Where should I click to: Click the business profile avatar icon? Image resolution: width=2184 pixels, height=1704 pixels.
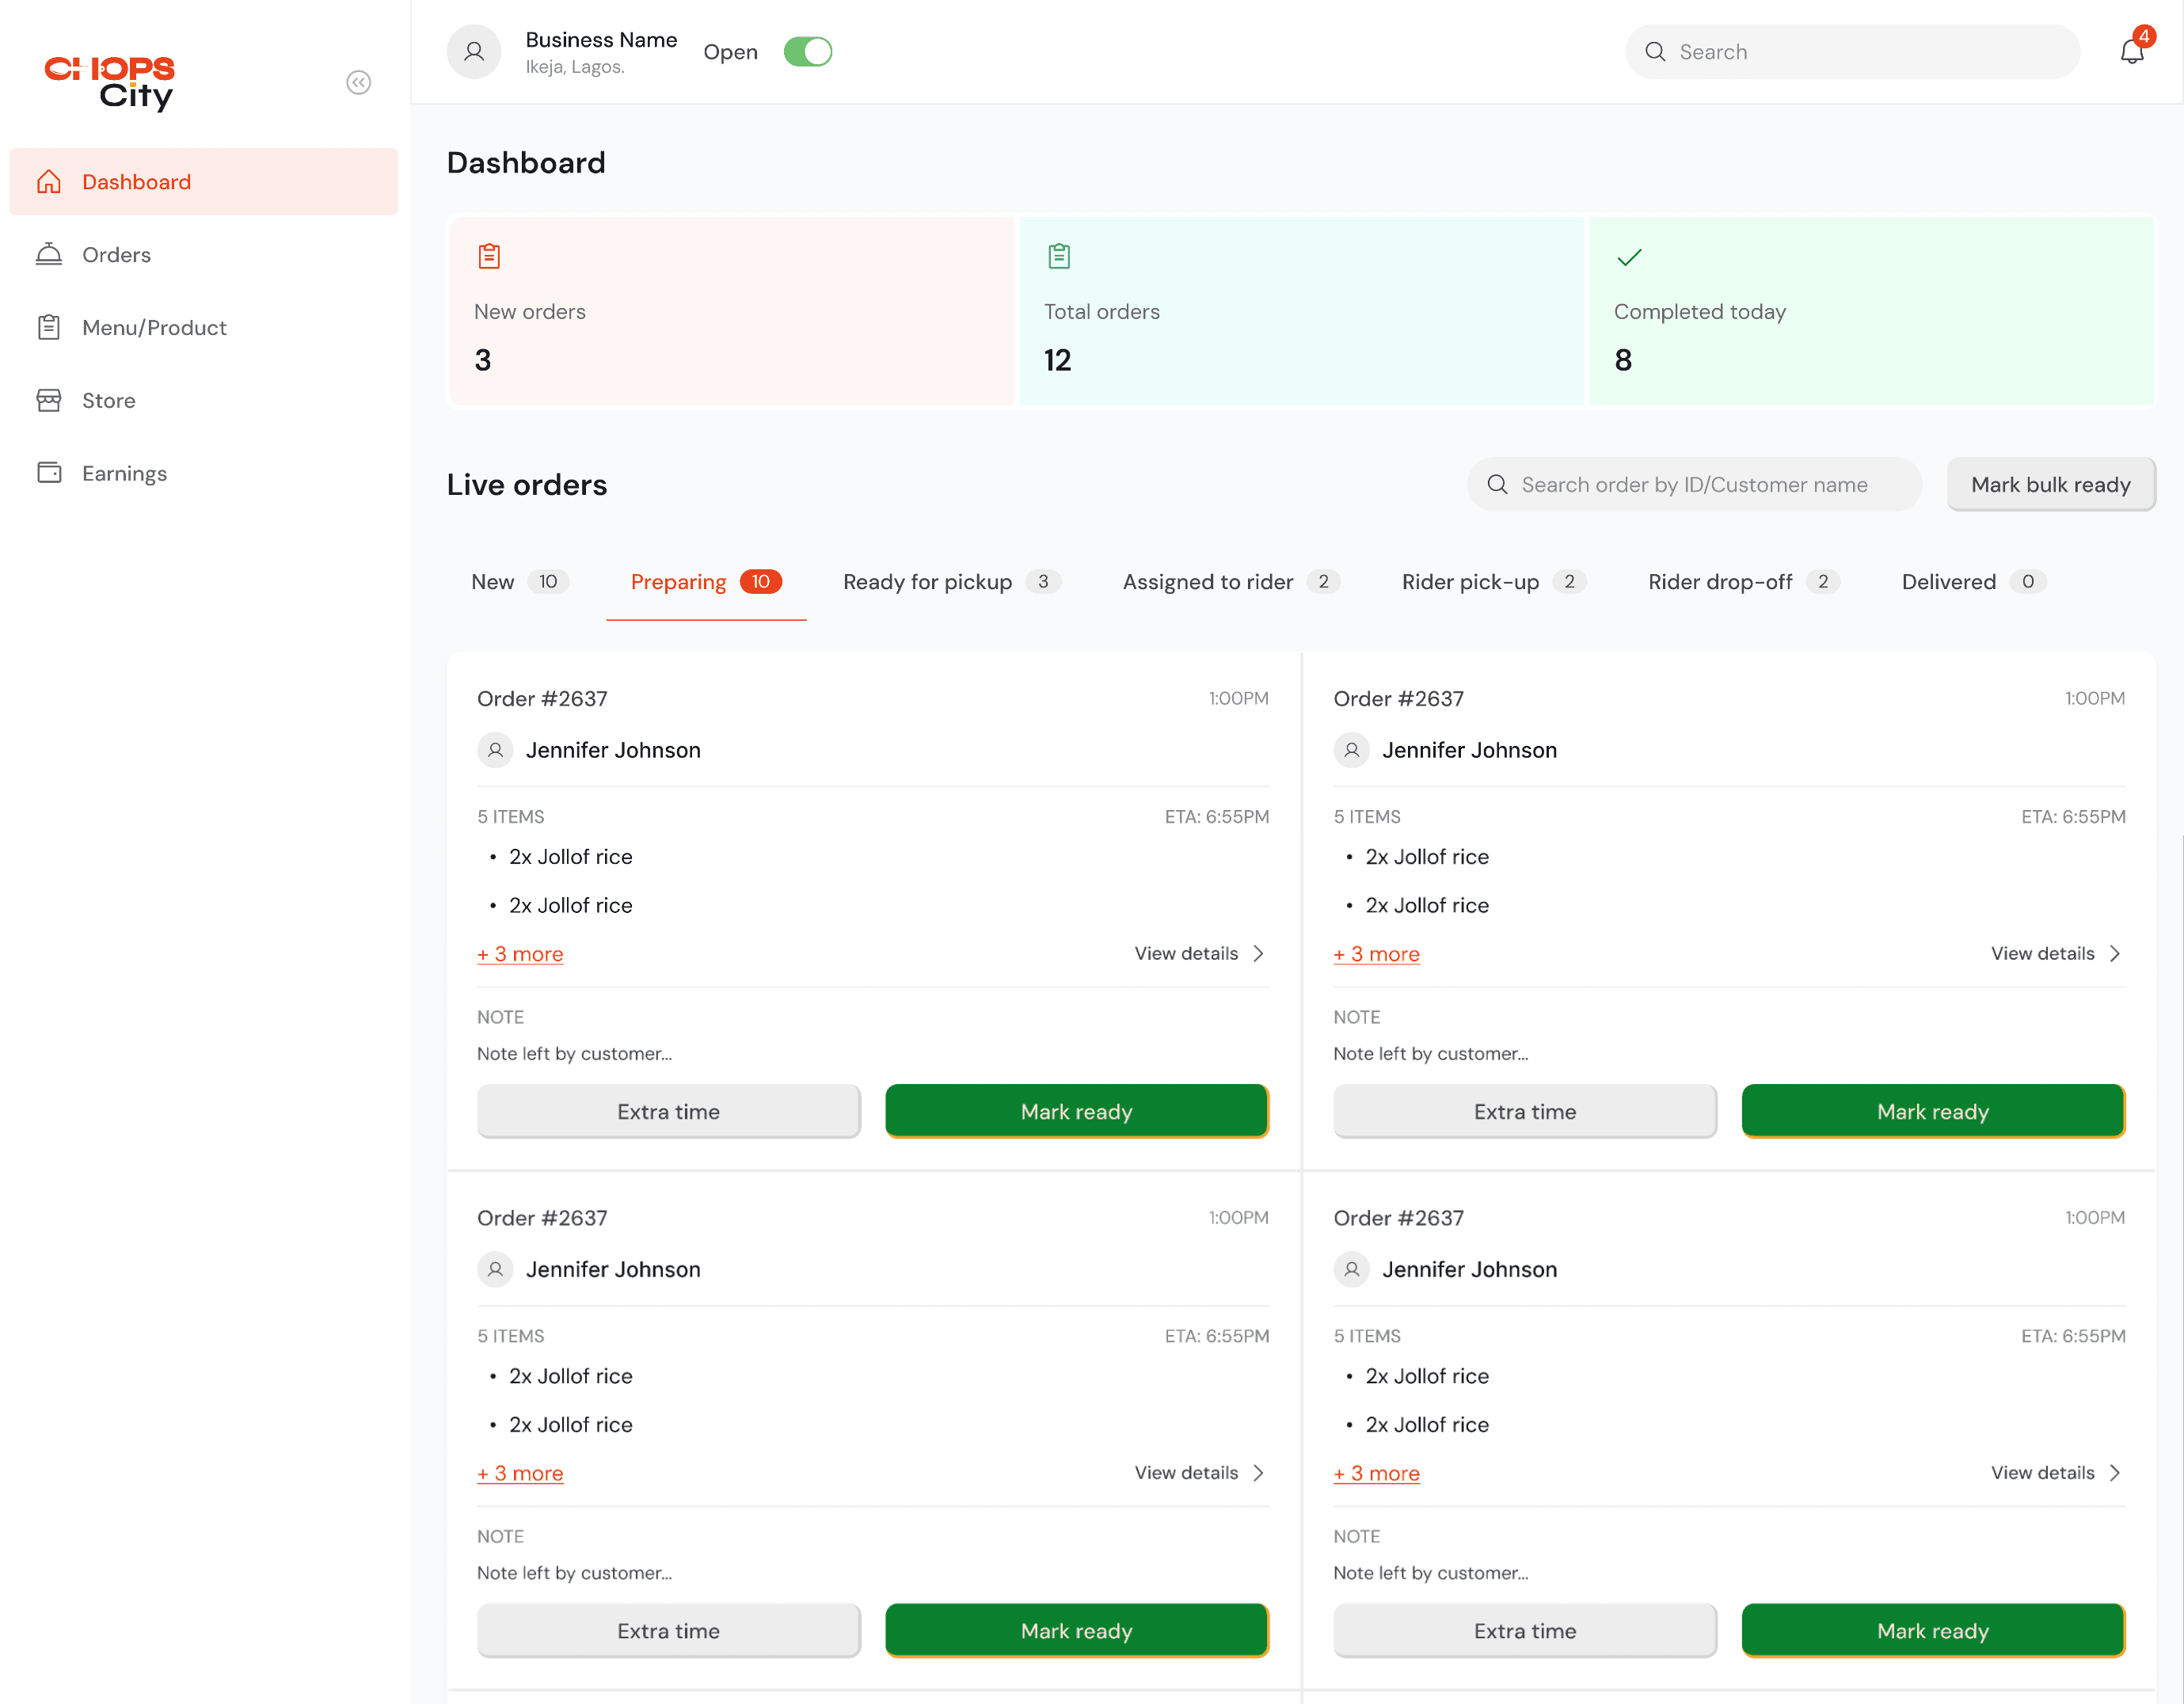coord(474,51)
